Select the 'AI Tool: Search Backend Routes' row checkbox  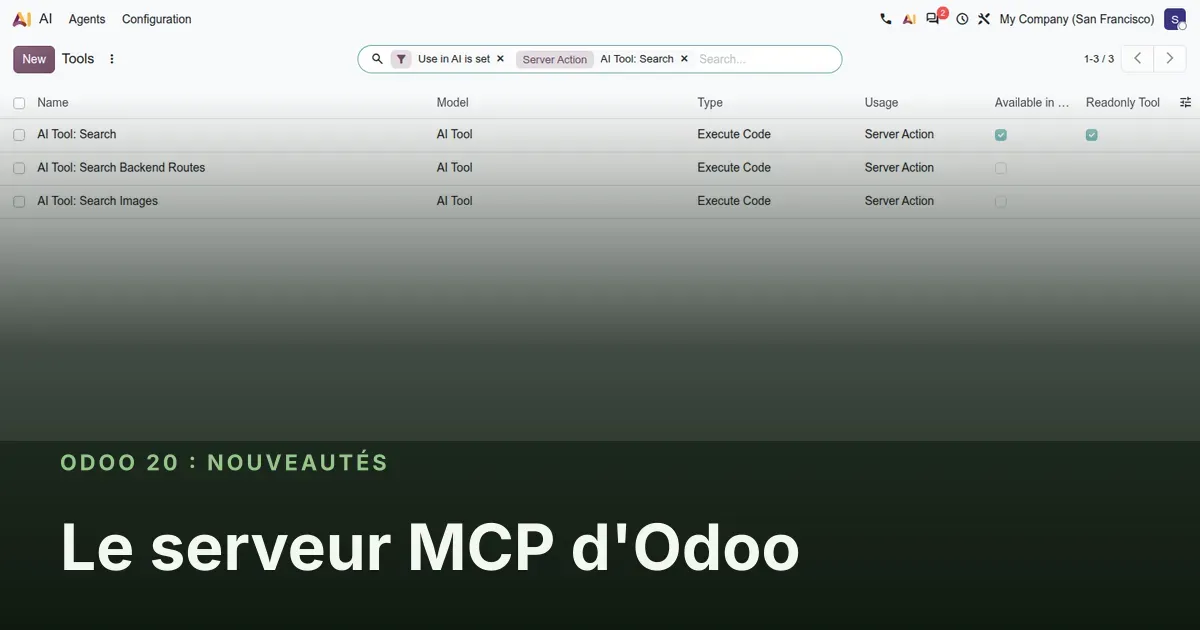coord(19,168)
